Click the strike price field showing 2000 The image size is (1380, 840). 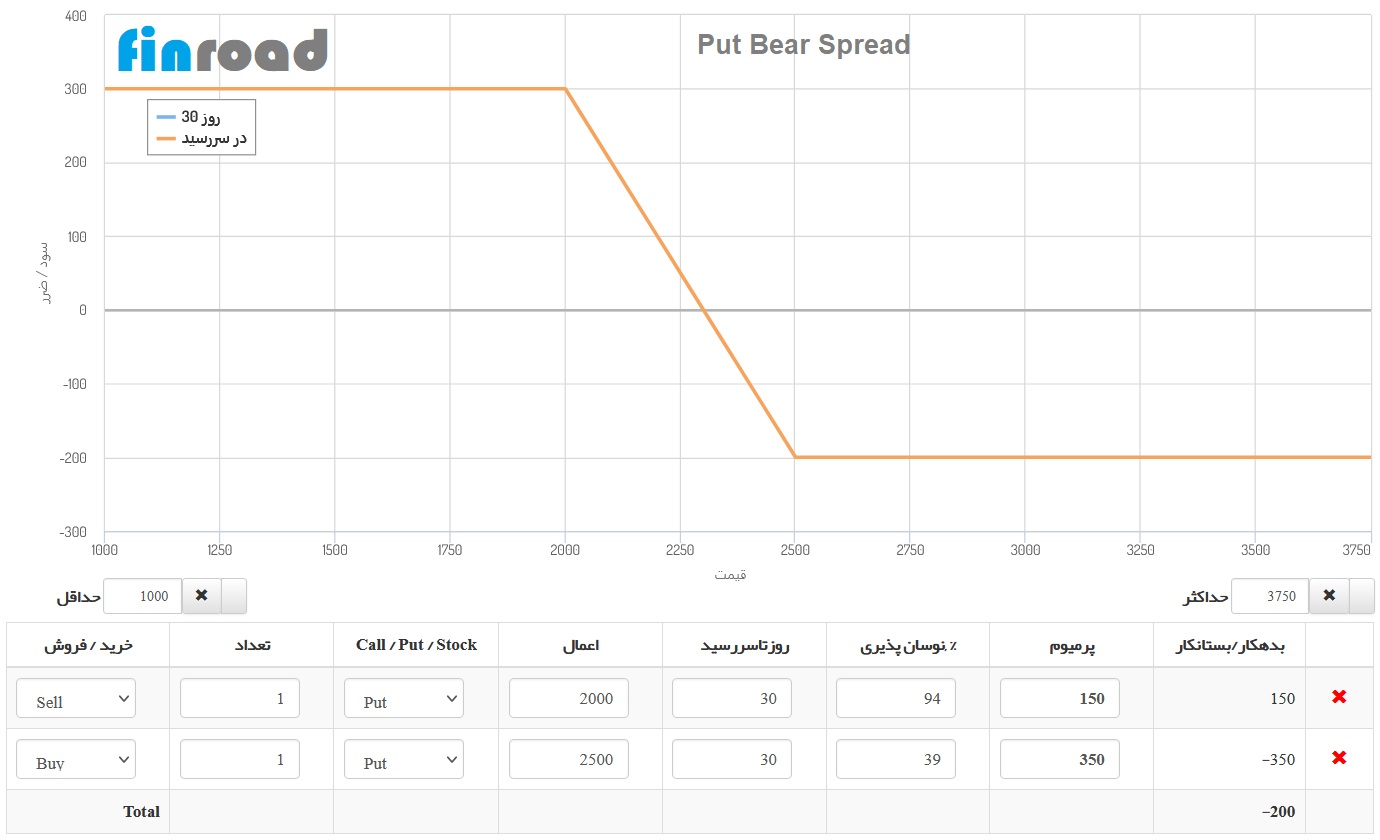coord(568,698)
